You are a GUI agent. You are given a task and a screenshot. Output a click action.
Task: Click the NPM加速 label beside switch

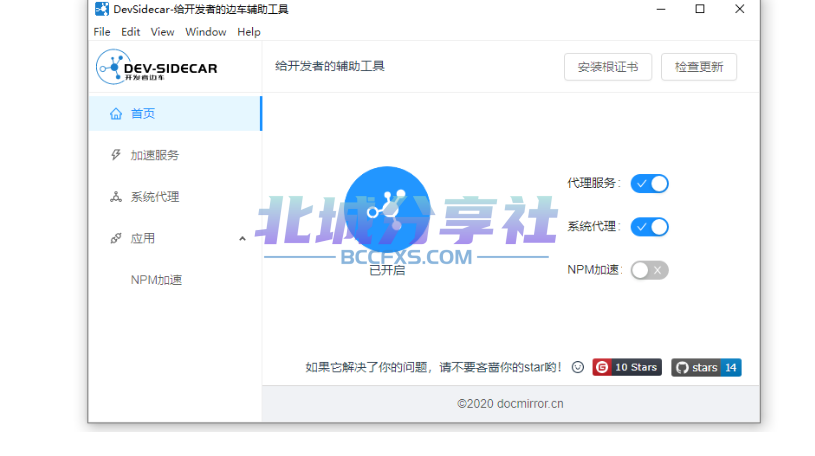click(594, 269)
